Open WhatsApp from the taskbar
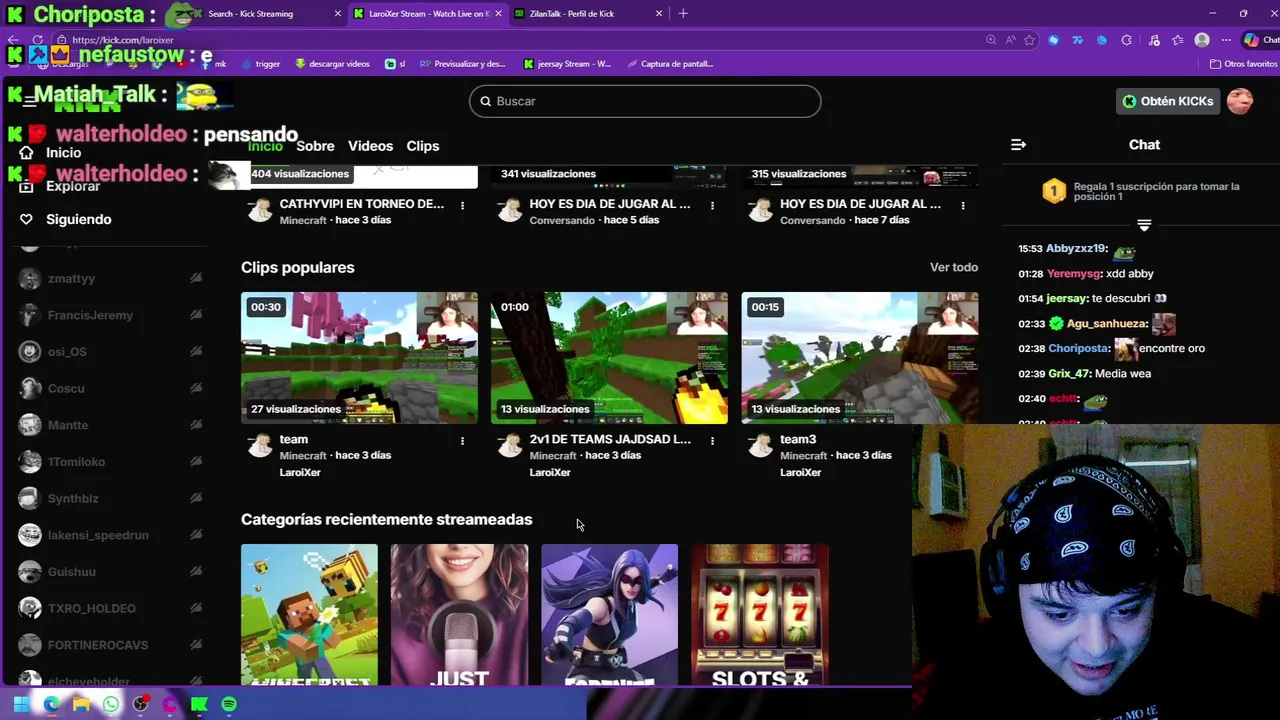 111,705
